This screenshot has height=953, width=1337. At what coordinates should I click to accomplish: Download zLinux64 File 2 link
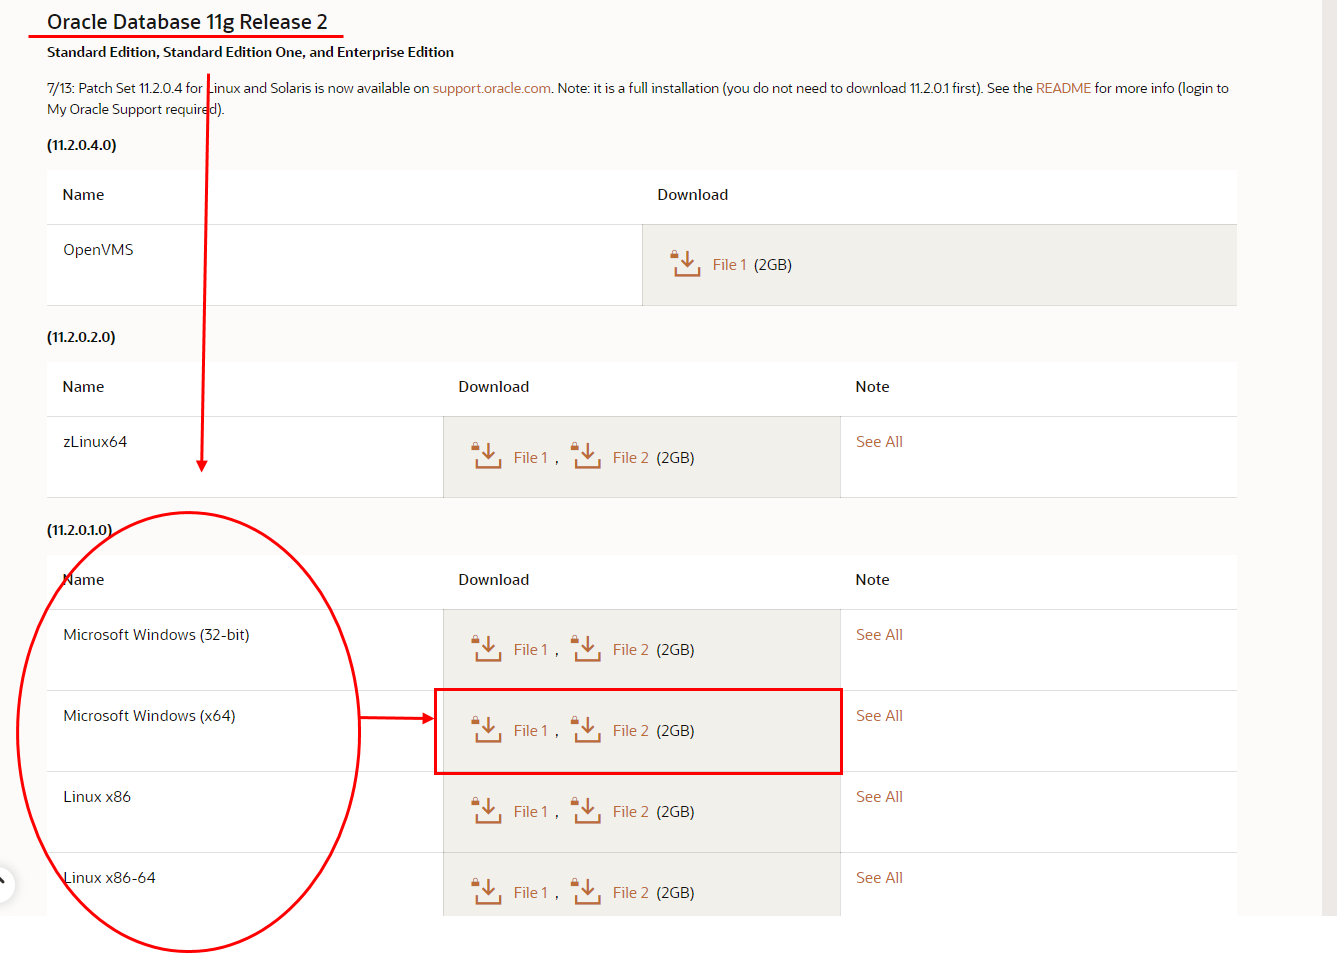point(630,458)
